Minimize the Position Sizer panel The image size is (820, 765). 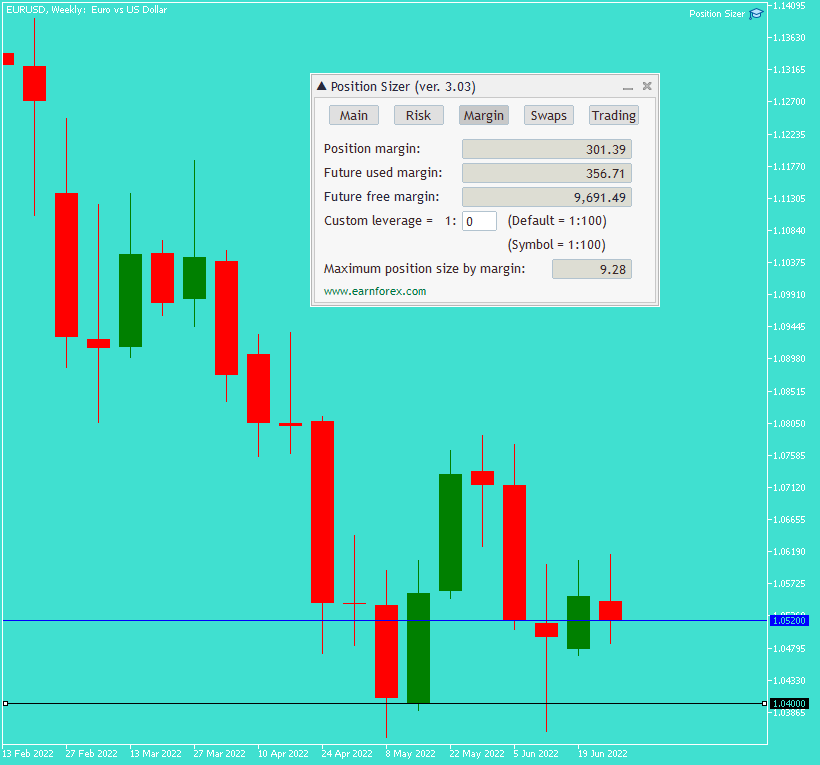point(628,86)
